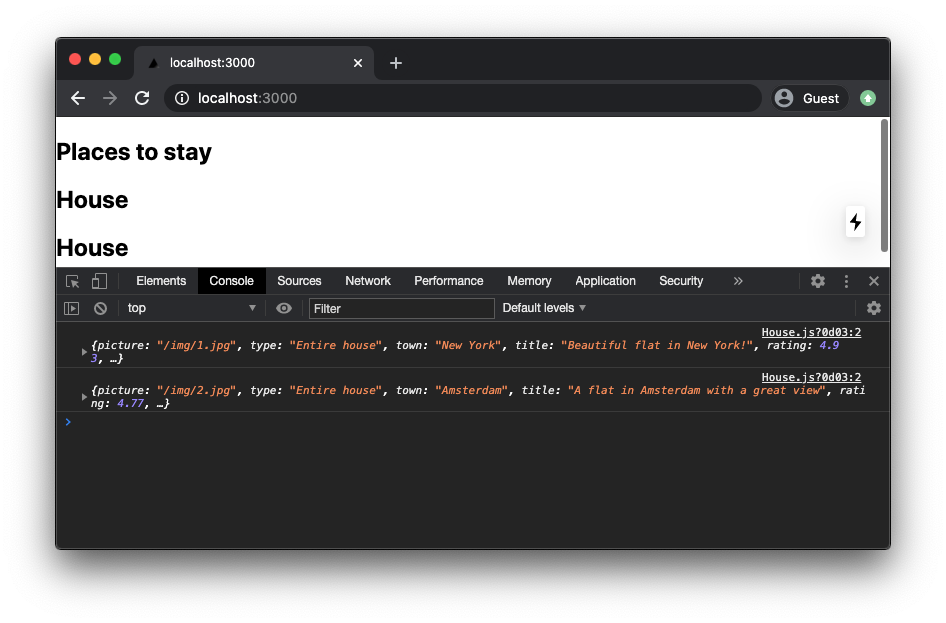
Task: Expand the Amsterdam object log entry
Action: 85,397
